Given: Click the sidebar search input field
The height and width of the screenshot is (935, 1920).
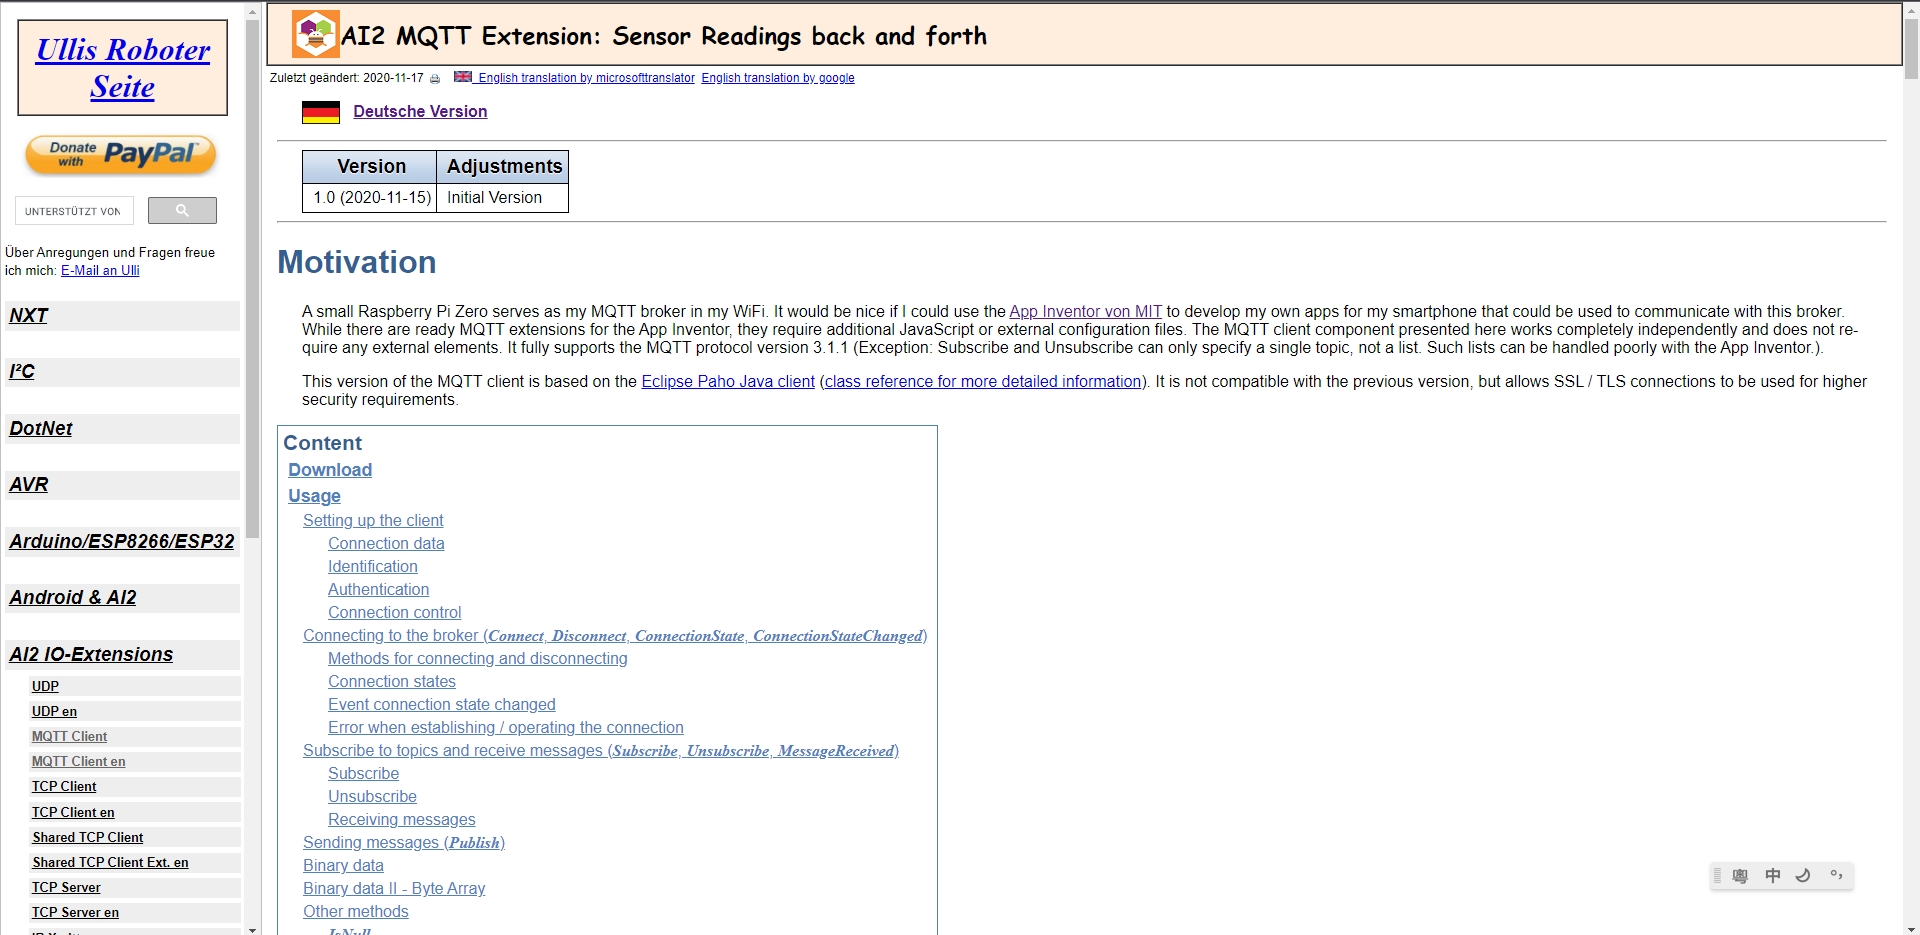Looking at the screenshot, I should 74,211.
